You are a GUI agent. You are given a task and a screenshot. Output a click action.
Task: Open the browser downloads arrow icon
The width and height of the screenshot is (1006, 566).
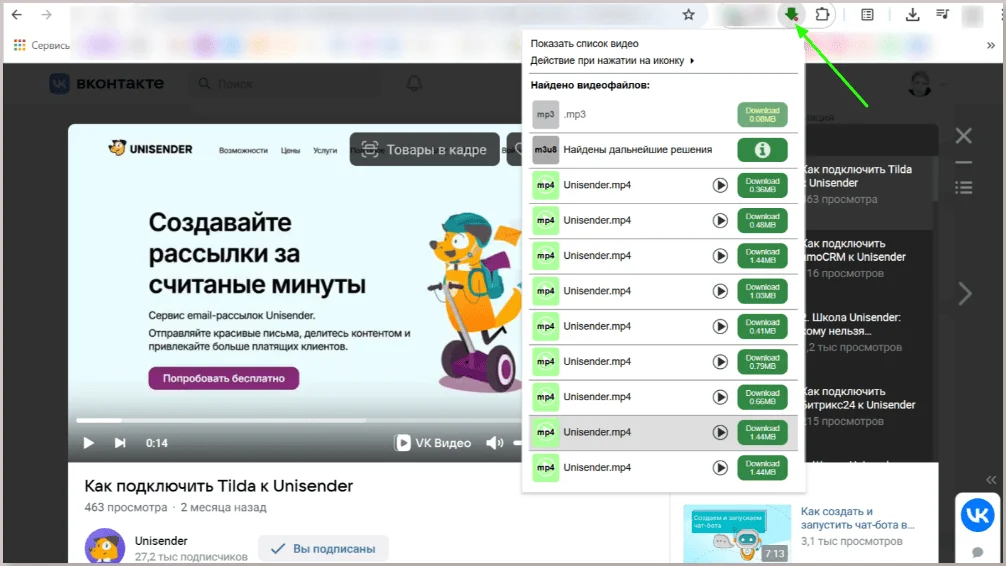tap(912, 15)
